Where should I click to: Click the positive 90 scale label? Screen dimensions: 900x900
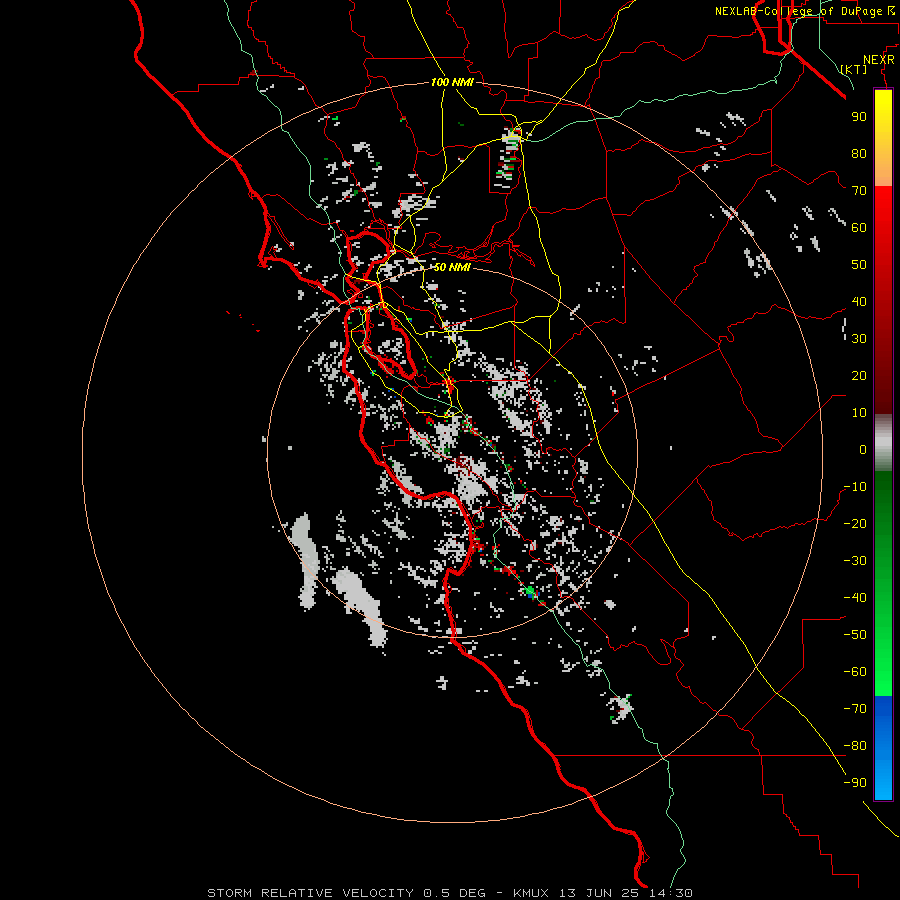tap(859, 117)
